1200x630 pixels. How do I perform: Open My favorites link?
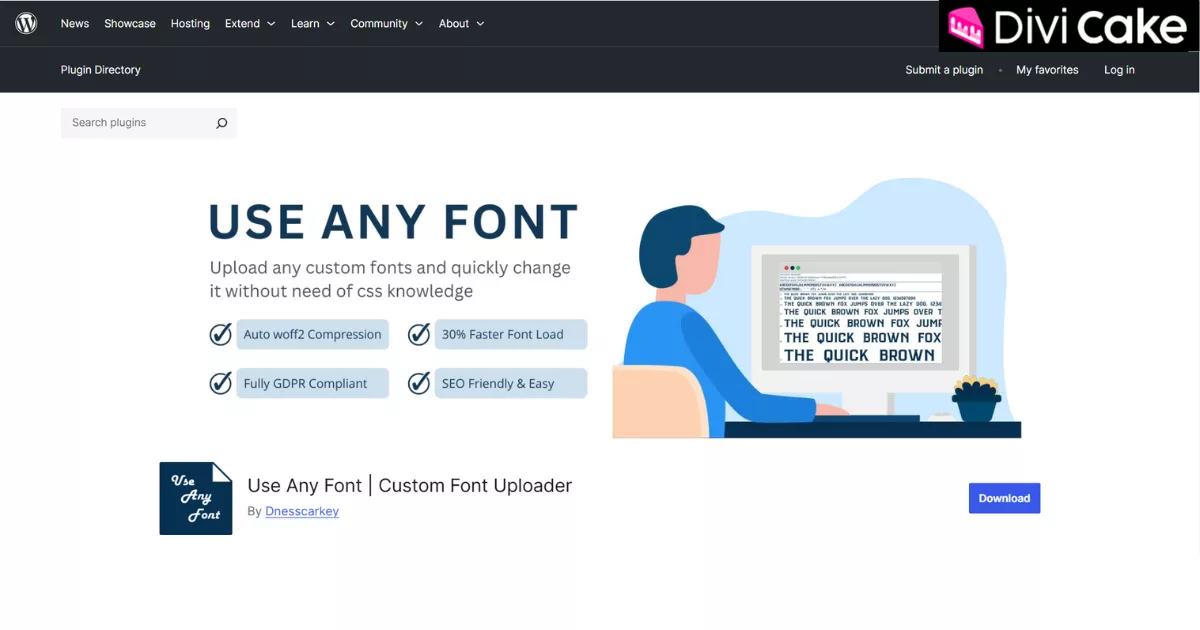(1047, 70)
